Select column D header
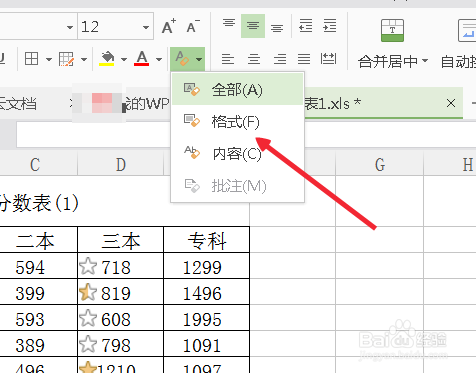The width and height of the screenshot is (476, 373). point(121,164)
